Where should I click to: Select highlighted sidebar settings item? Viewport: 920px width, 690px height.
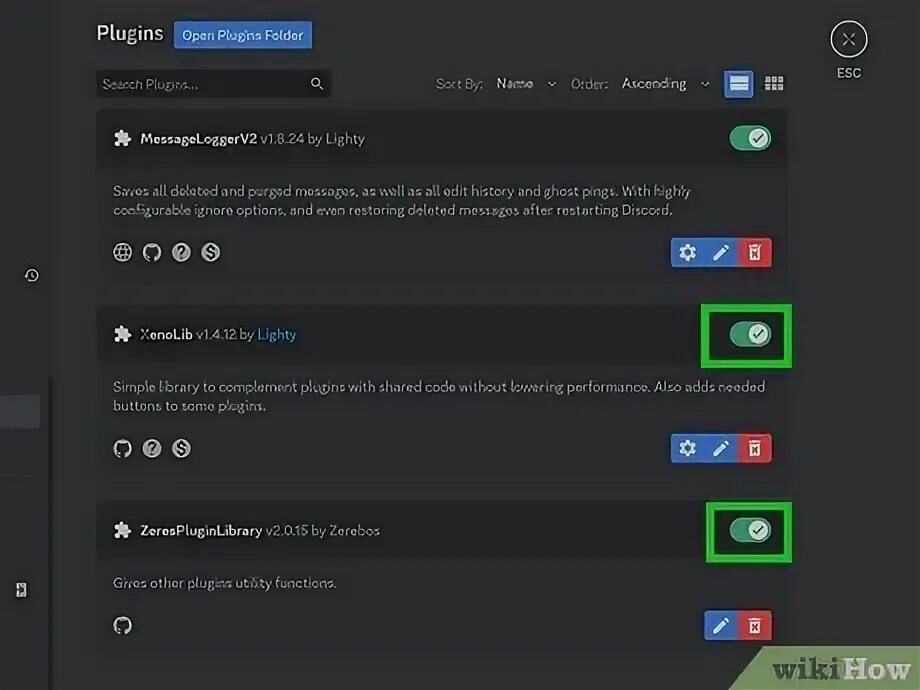click(x=20, y=411)
